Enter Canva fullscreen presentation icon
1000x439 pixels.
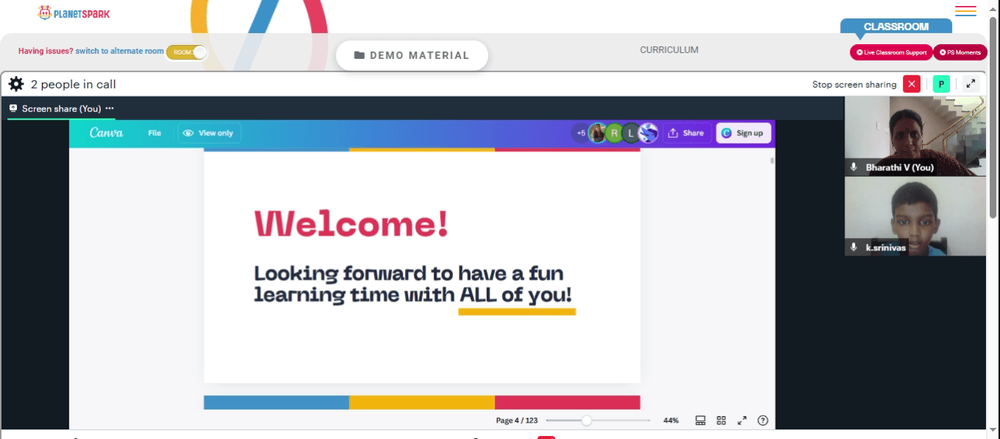(742, 420)
